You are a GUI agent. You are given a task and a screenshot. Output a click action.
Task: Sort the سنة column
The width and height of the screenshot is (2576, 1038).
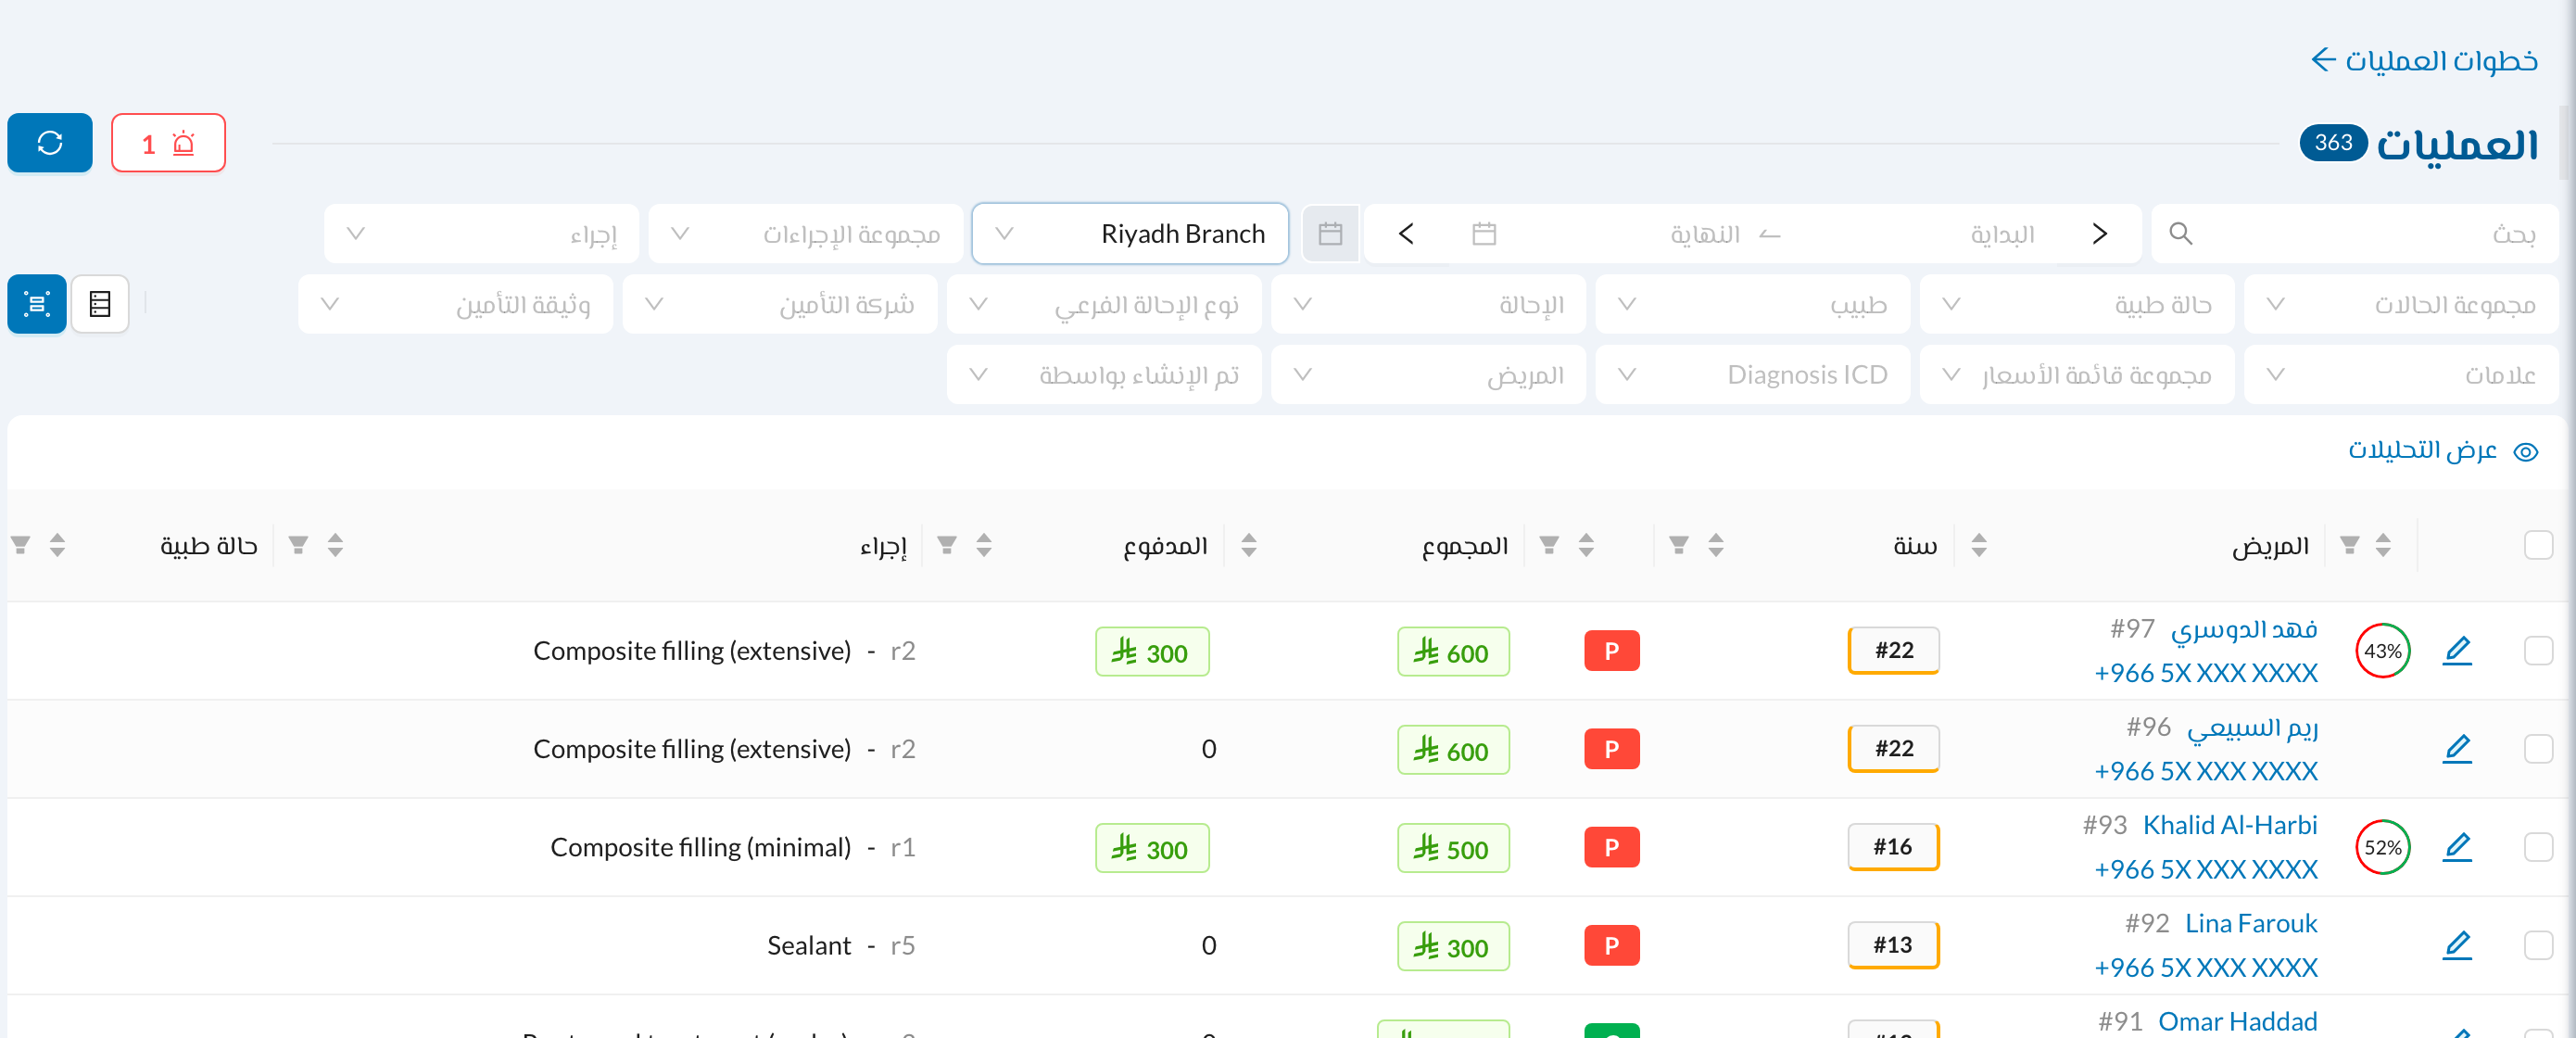[1979, 545]
